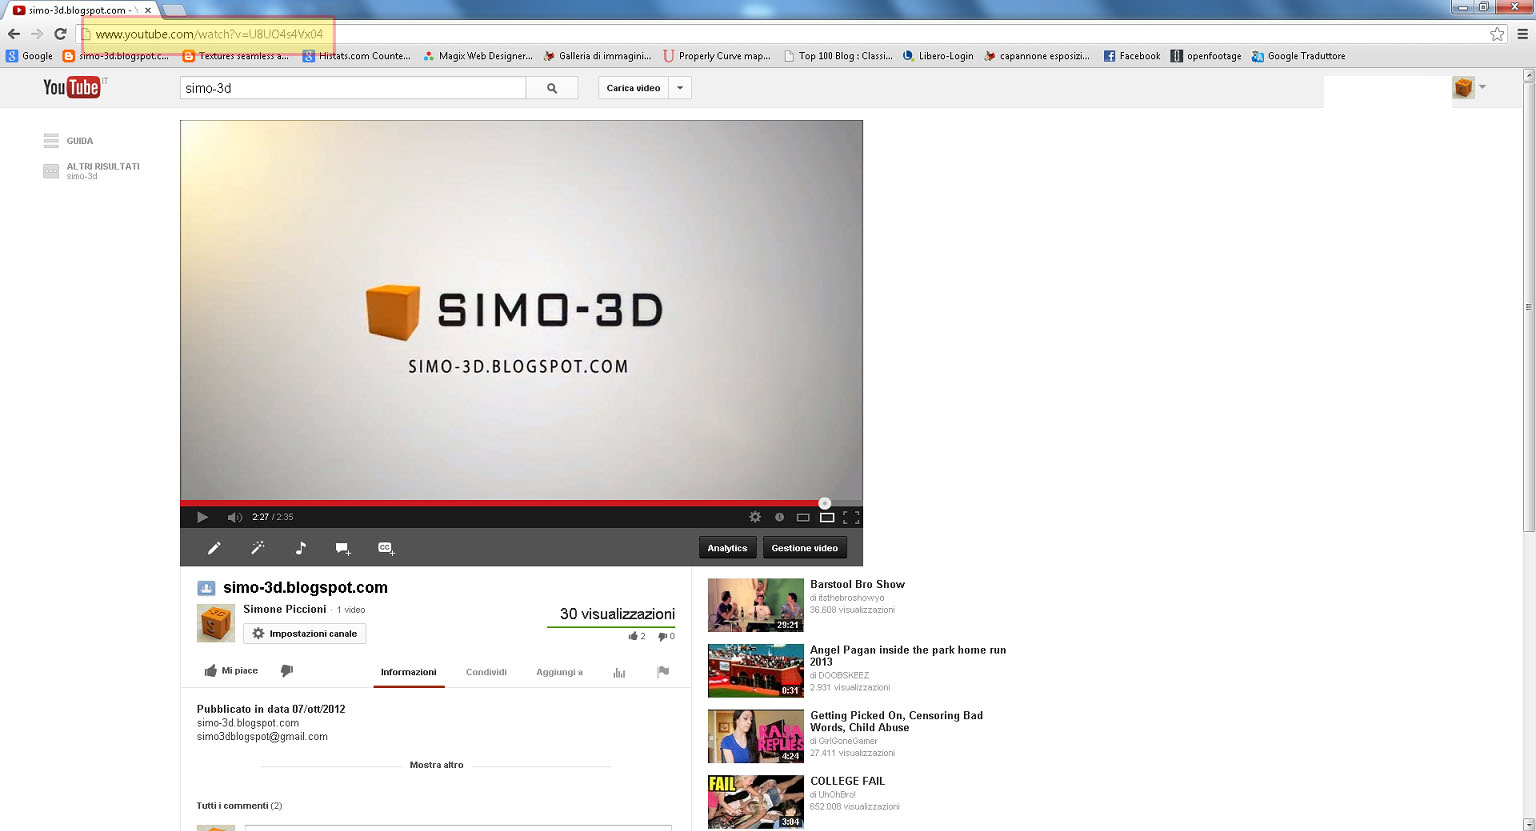Image resolution: width=1536 pixels, height=831 pixels.
Task: Focus the YouTube search field
Action: click(x=353, y=88)
